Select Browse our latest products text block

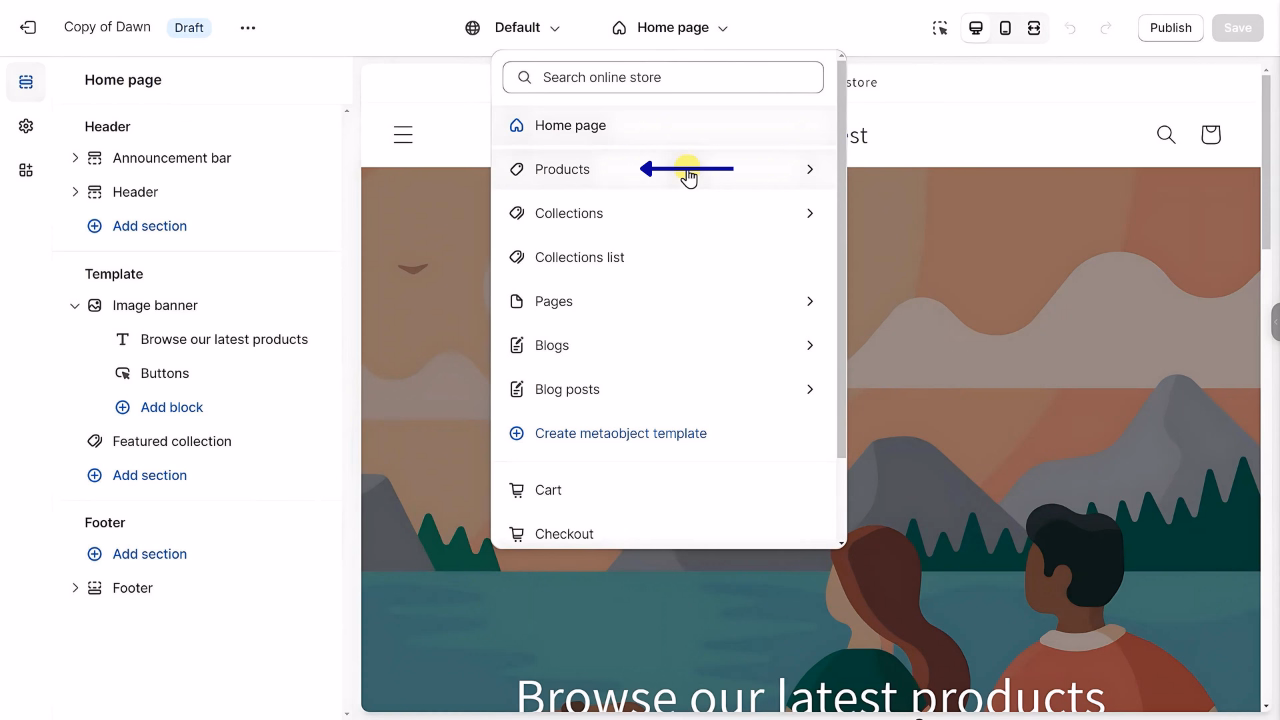pyautogui.click(x=224, y=340)
